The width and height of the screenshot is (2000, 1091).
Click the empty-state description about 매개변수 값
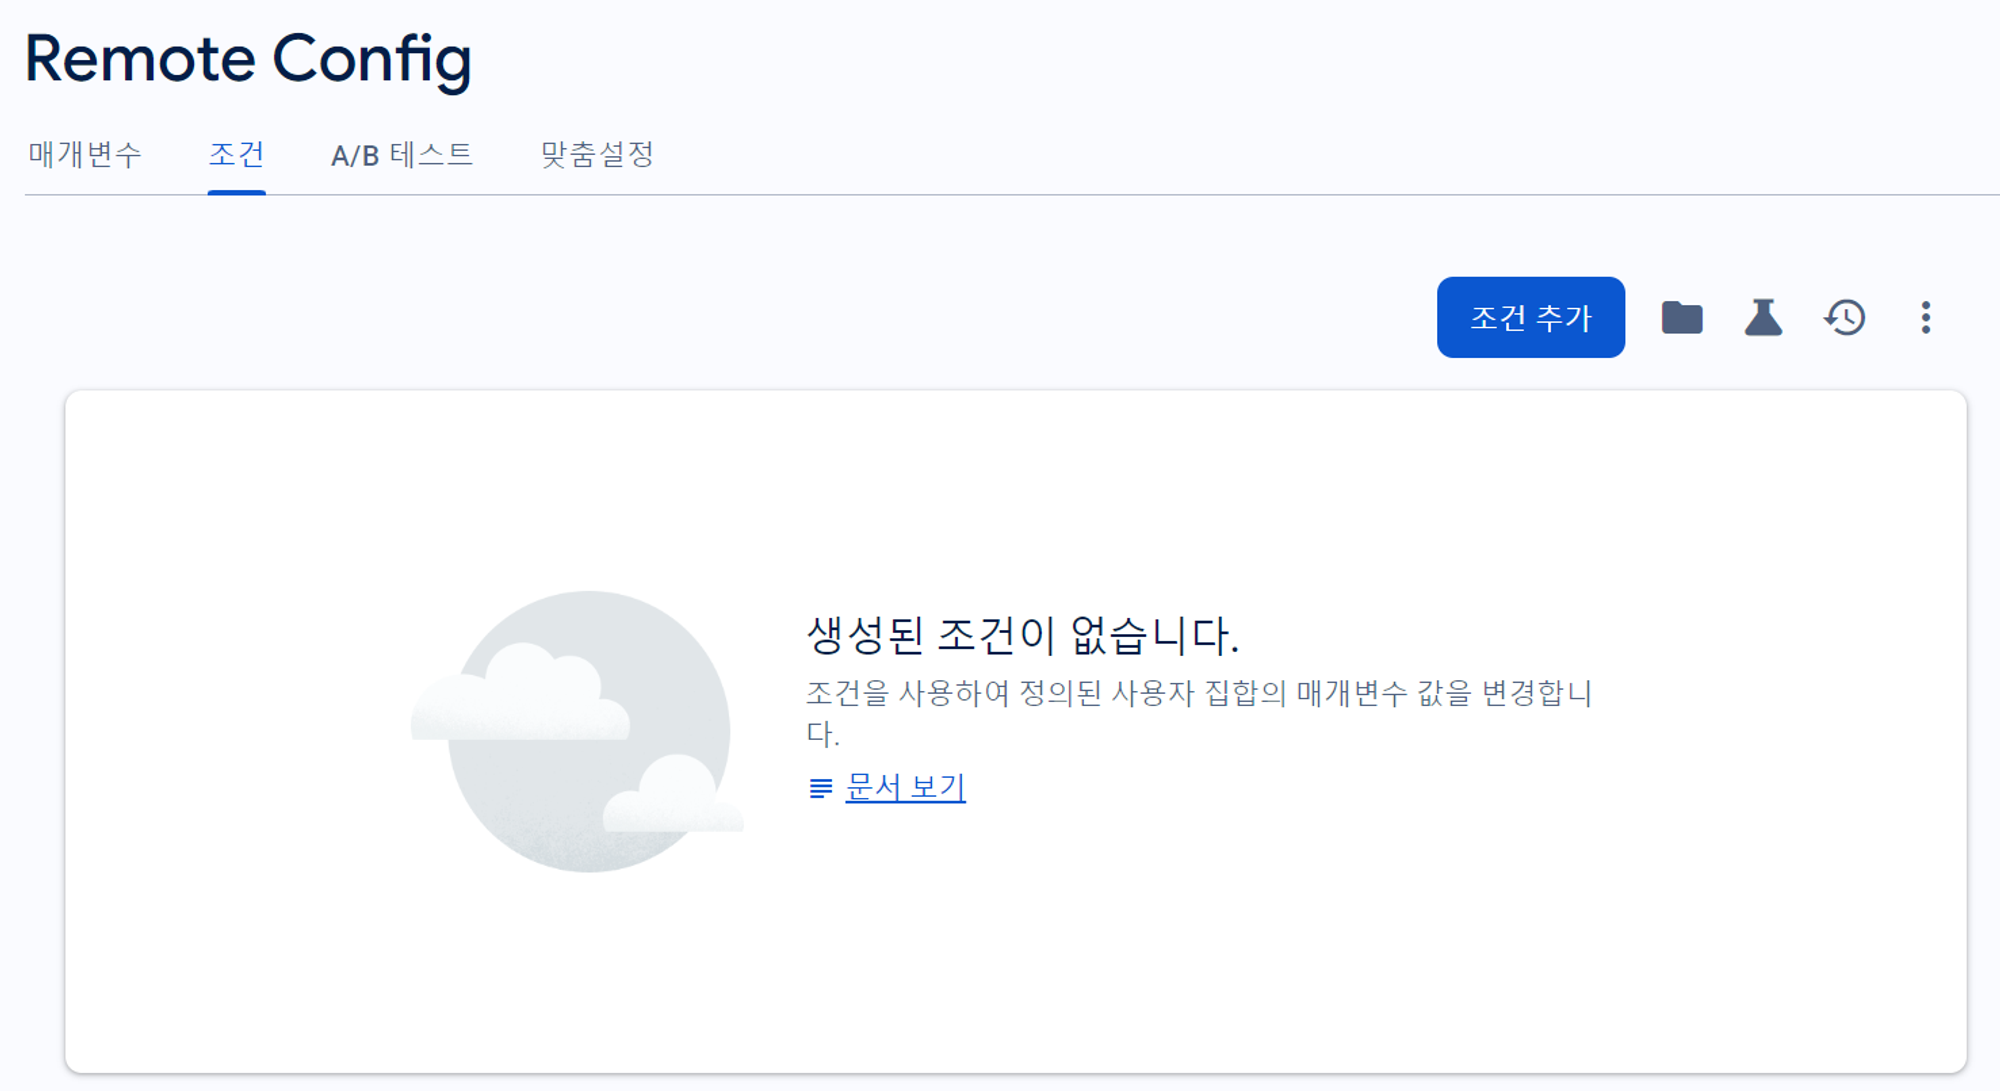click(x=1198, y=694)
